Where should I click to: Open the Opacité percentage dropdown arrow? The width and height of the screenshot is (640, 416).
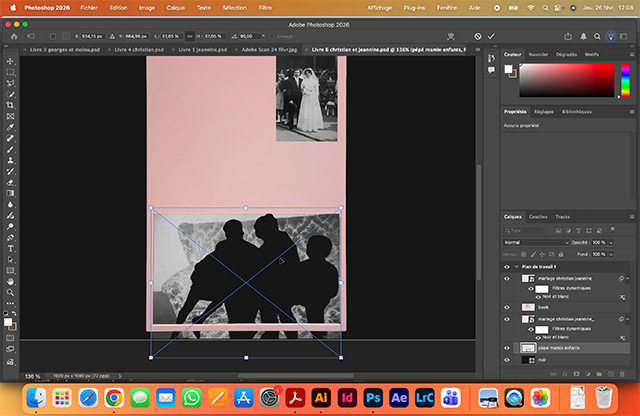611,242
